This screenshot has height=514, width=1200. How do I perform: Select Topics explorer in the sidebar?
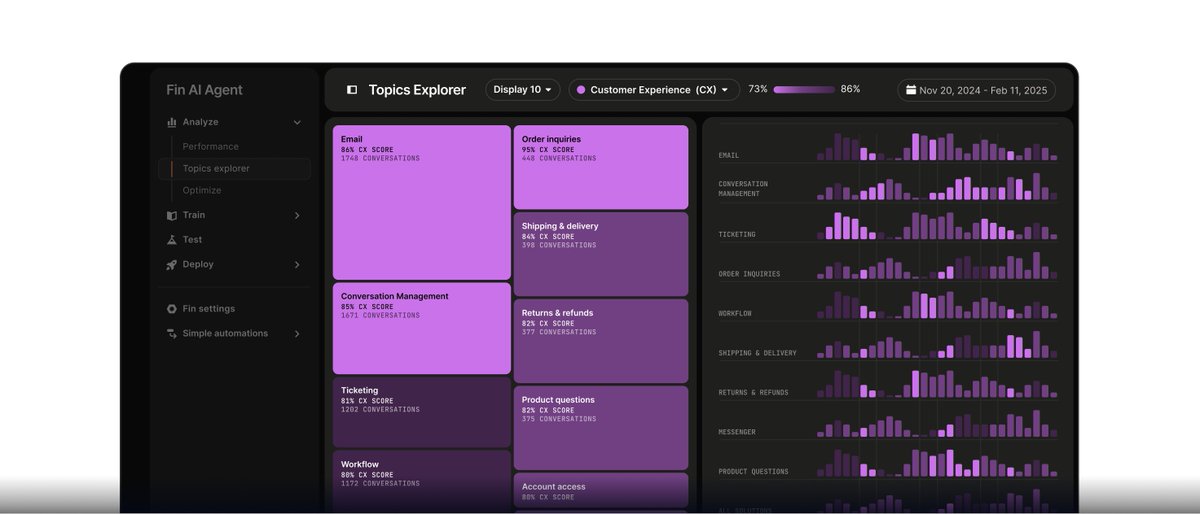[234, 169]
